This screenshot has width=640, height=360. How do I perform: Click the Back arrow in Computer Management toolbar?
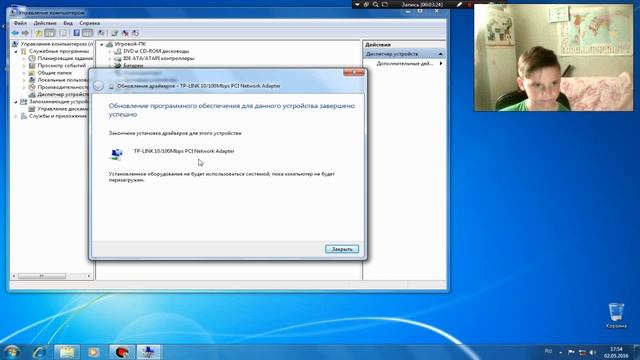click(16, 33)
